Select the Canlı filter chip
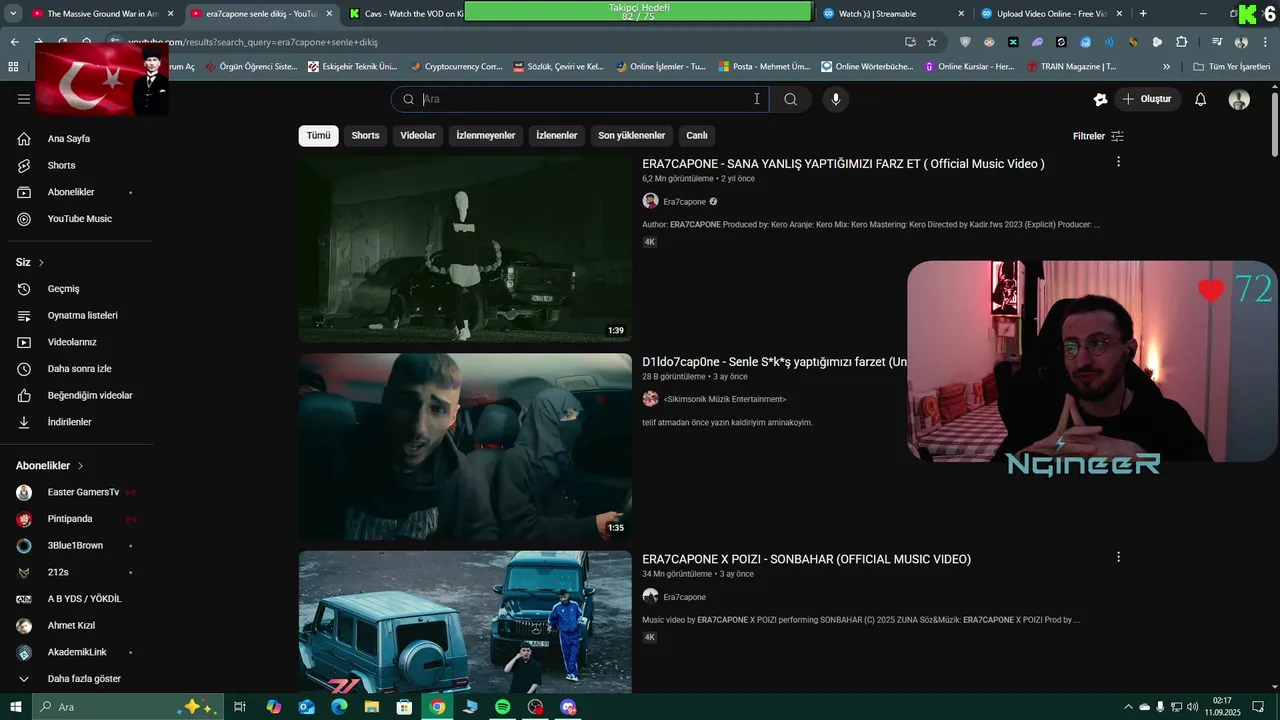Screen dimensions: 1280x720 (x=697, y=136)
